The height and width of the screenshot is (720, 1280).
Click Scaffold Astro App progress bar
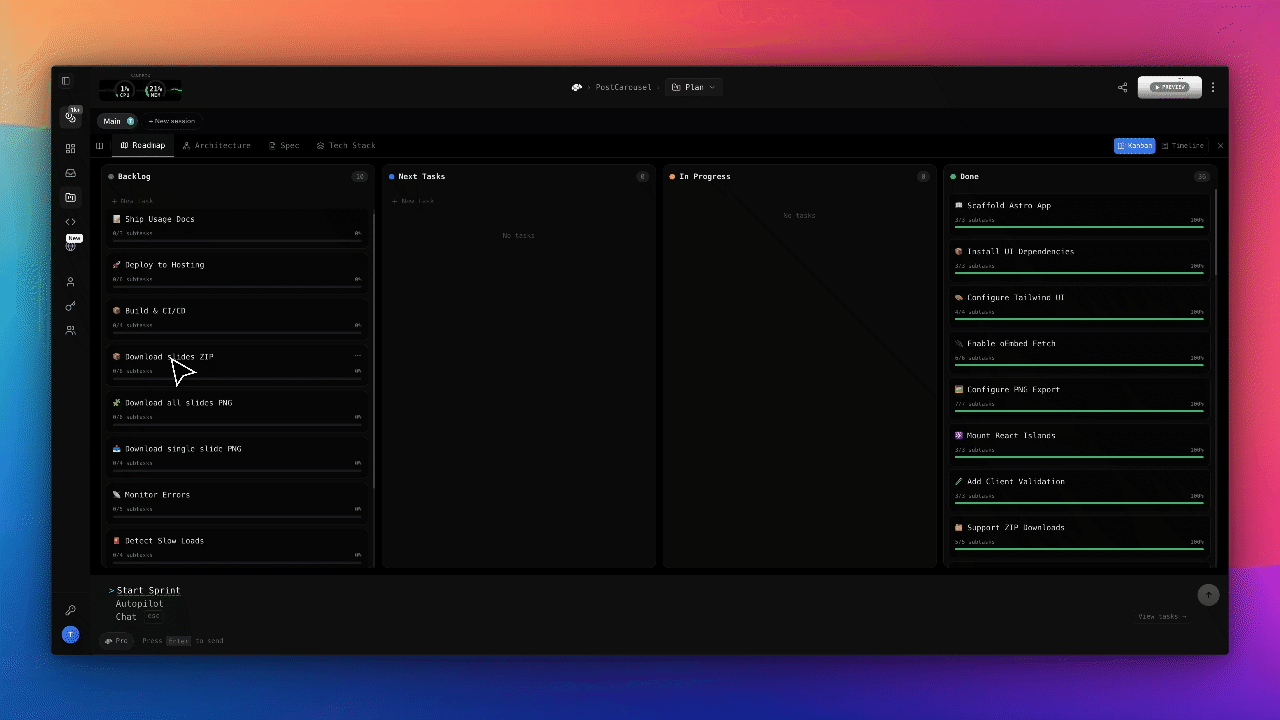[1079, 227]
